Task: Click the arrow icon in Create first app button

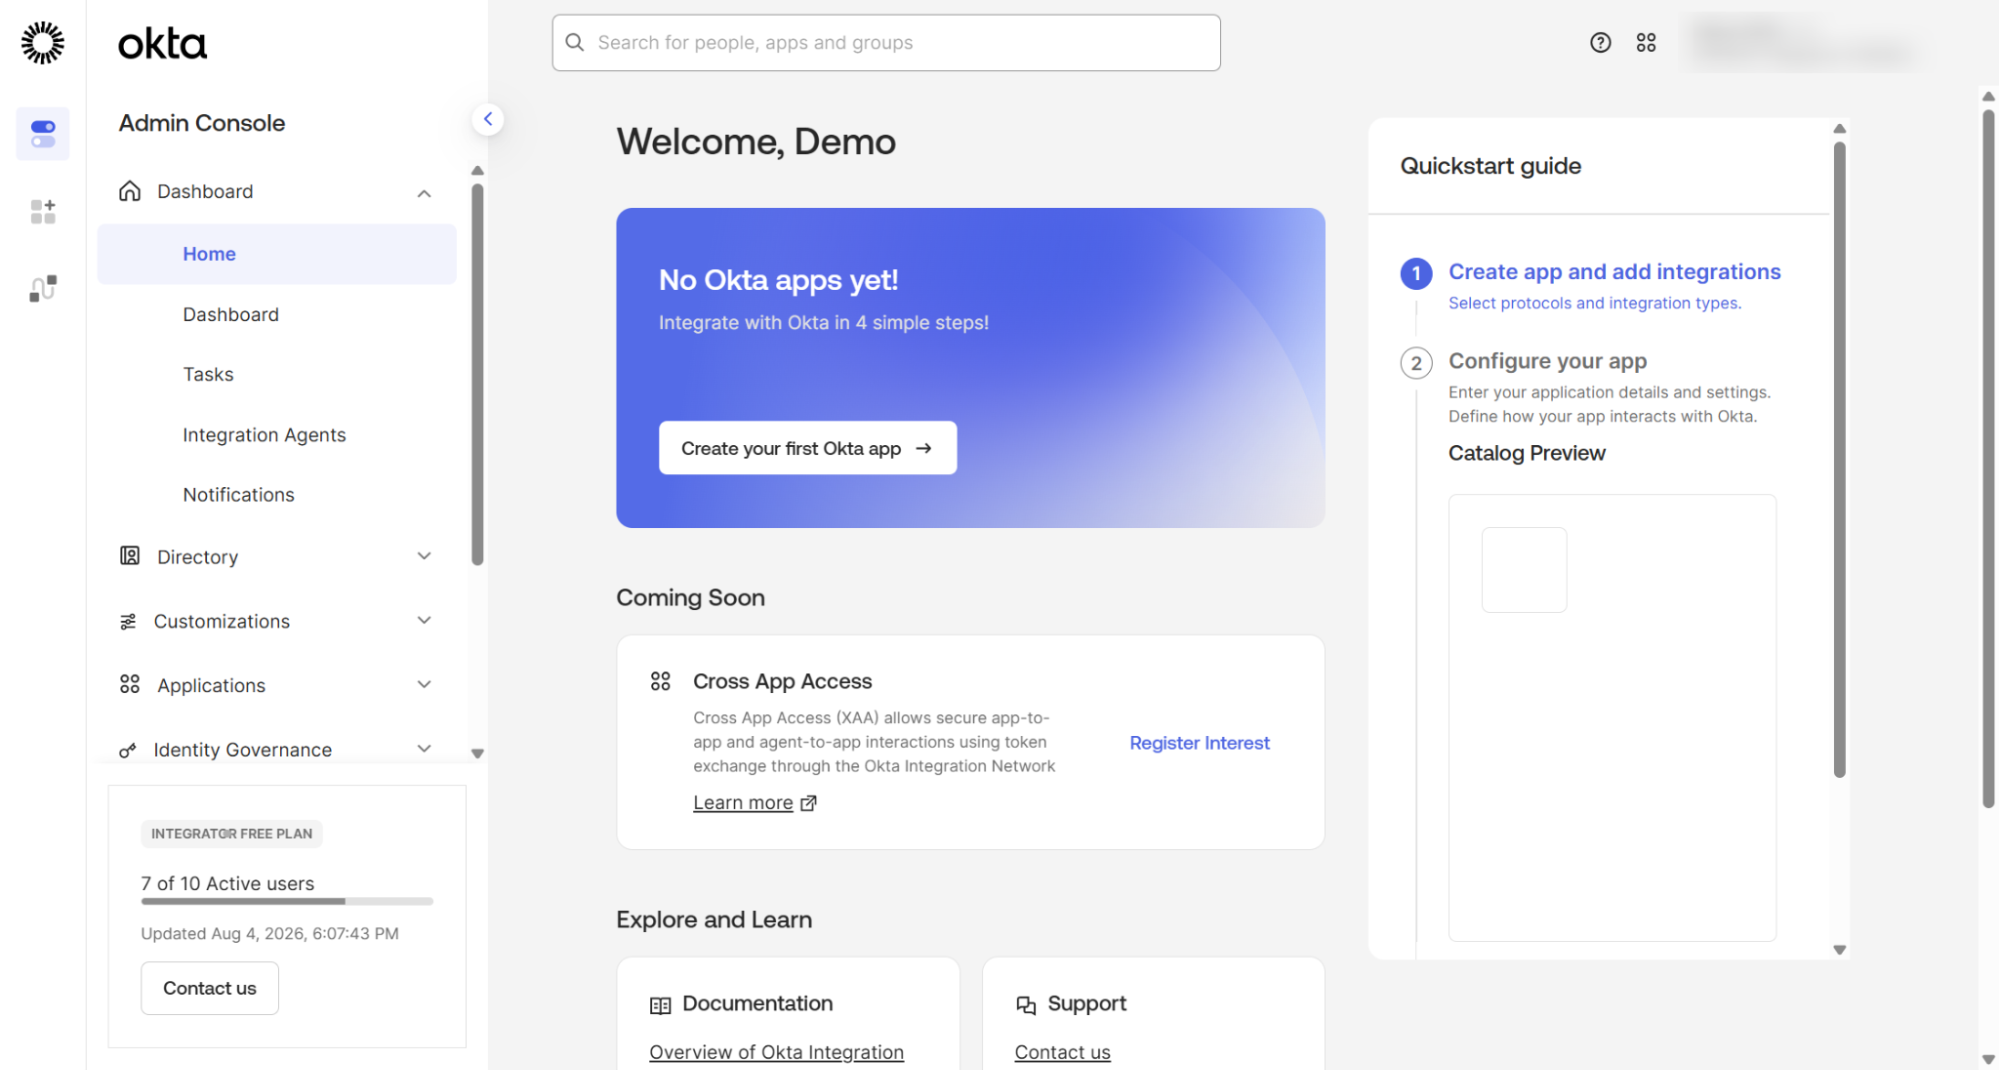Action: [x=924, y=448]
